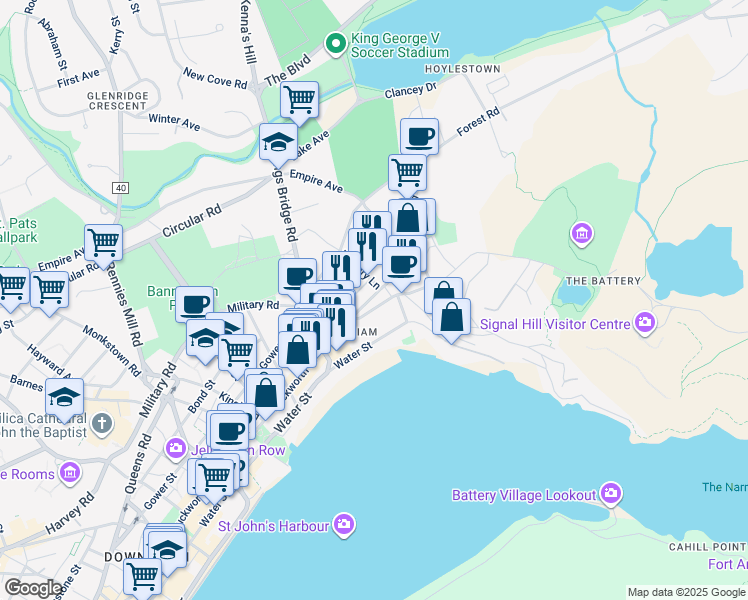Open the Signal Hill Visitor Centre marker
This screenshot has height=600, width=748.
pos(645,323)
